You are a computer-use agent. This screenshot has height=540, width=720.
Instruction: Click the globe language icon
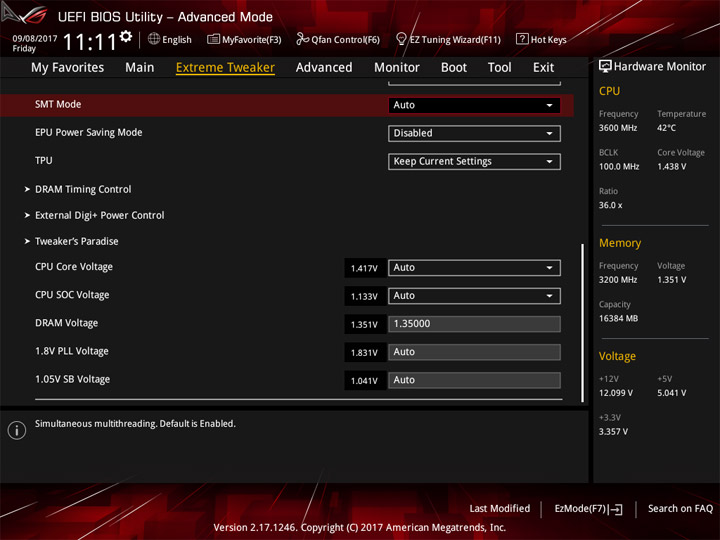[x=154, y=39]
